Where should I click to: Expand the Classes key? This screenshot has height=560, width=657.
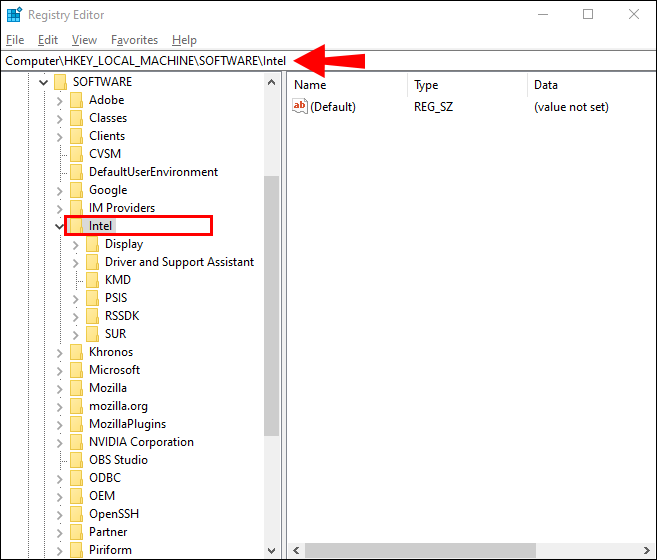click(x=59, y=119)
